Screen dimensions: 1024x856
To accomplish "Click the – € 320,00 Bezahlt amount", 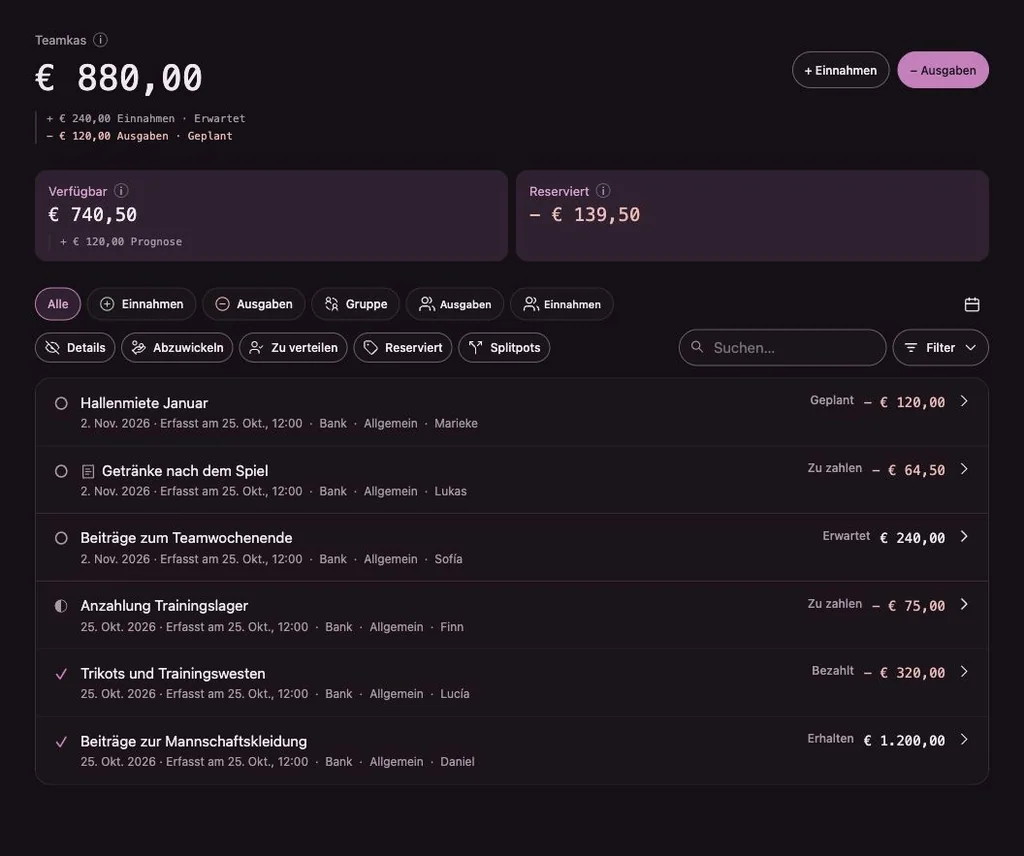I will pos(904,673).
